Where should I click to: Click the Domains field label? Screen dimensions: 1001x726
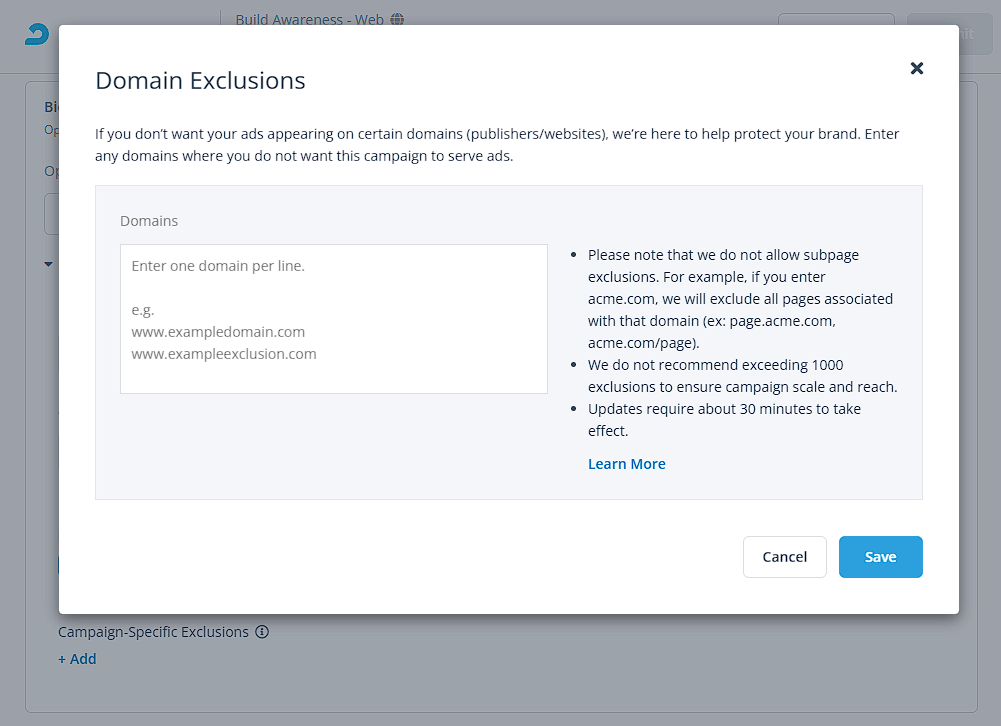(149, 221)
